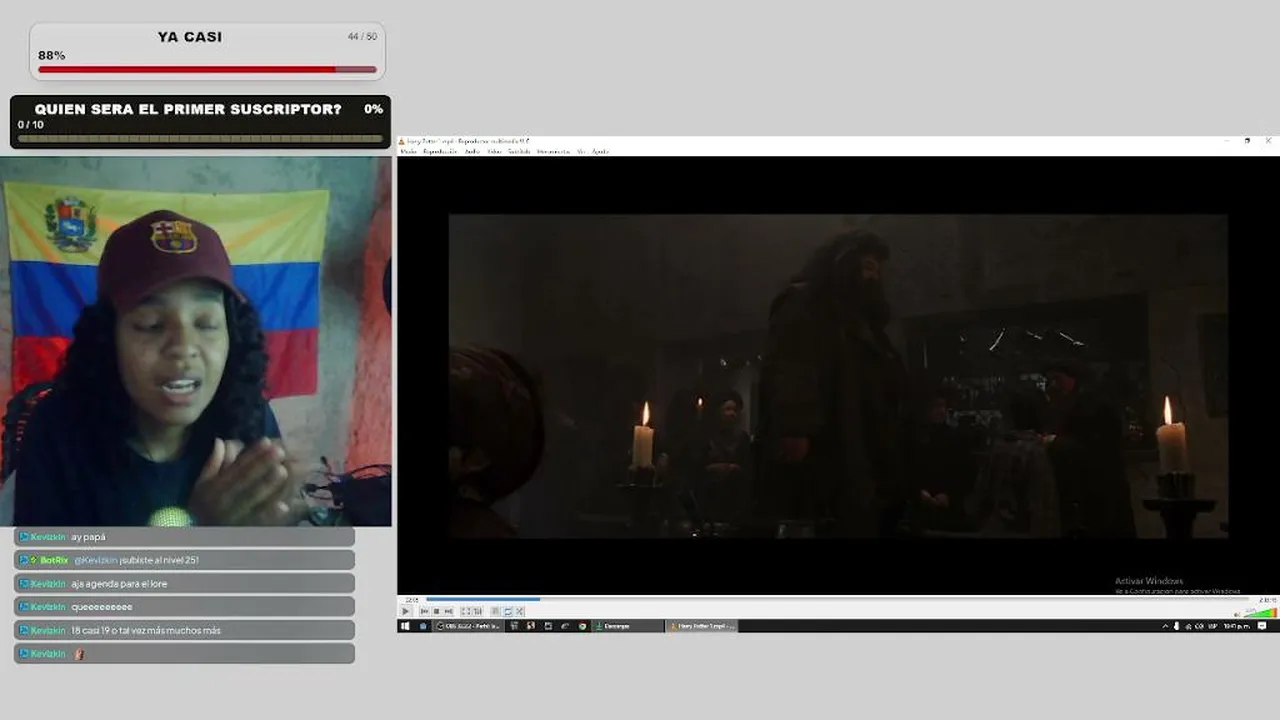
Task: Stop playback in VLC
Action: coord(436,611)
